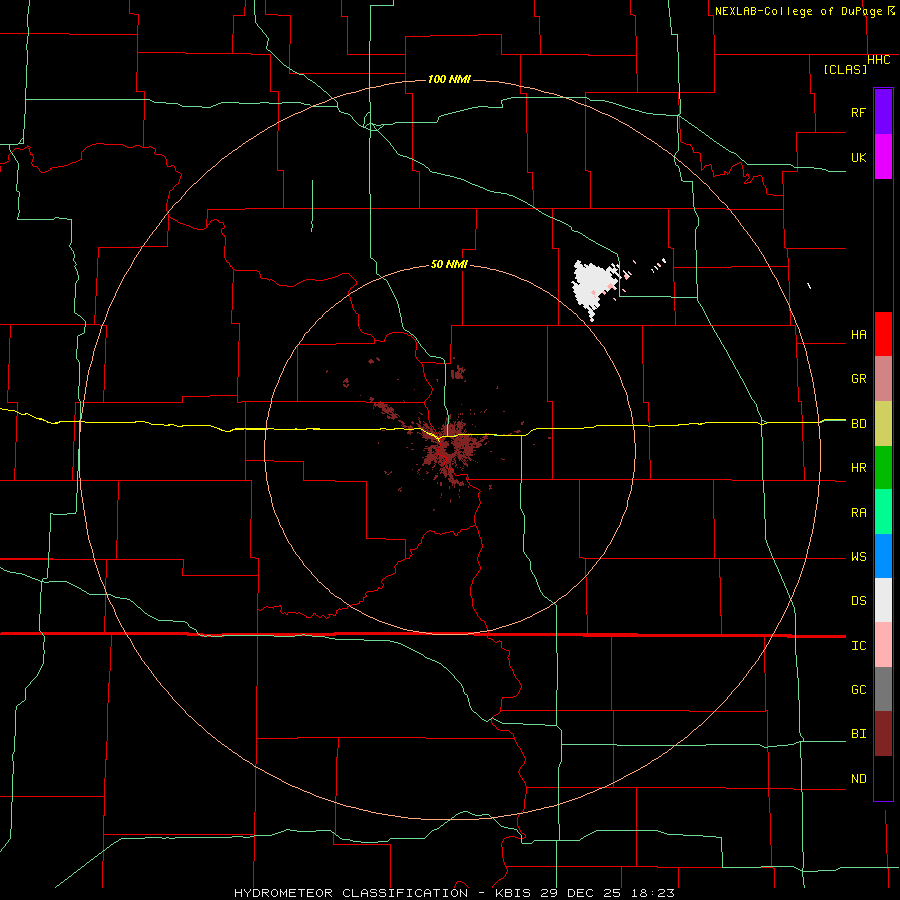
Task: Click the 'DS' legend label
Action: click(858, 601)
